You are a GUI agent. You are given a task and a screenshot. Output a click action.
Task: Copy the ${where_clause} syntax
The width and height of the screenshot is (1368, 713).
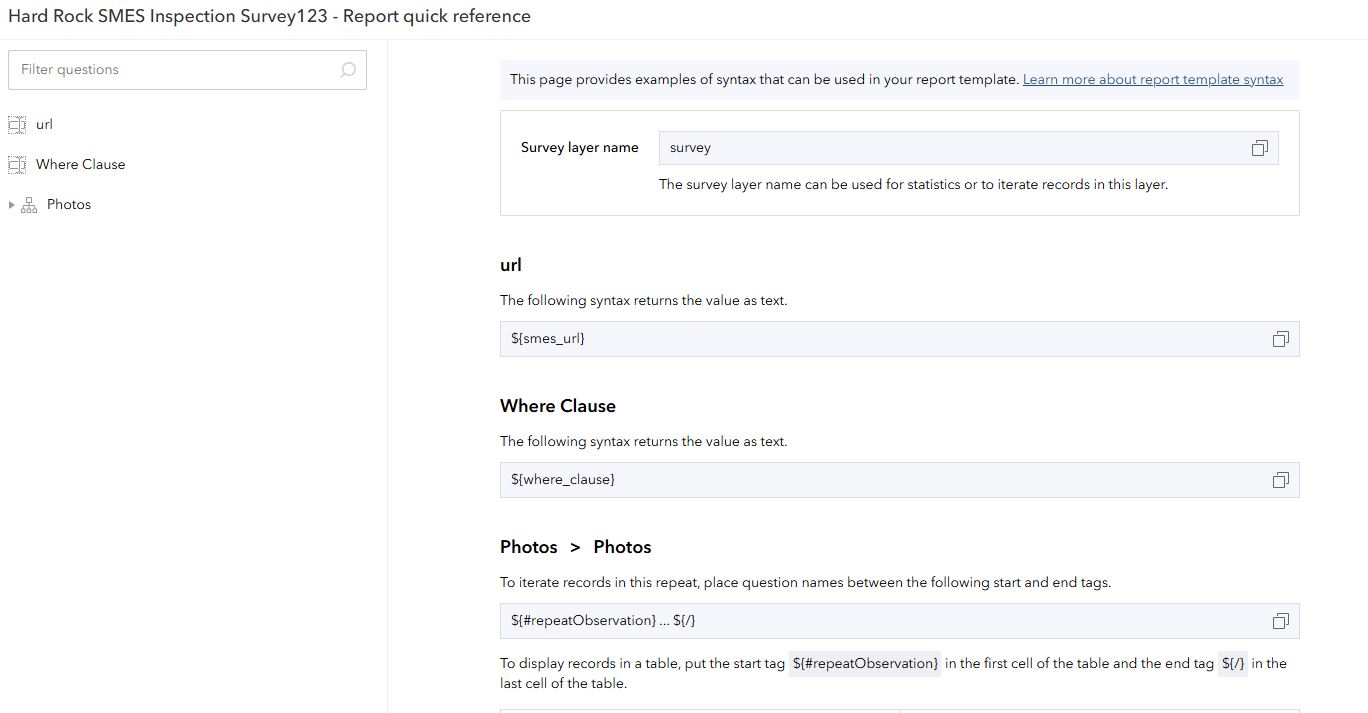click(1280, 480)
